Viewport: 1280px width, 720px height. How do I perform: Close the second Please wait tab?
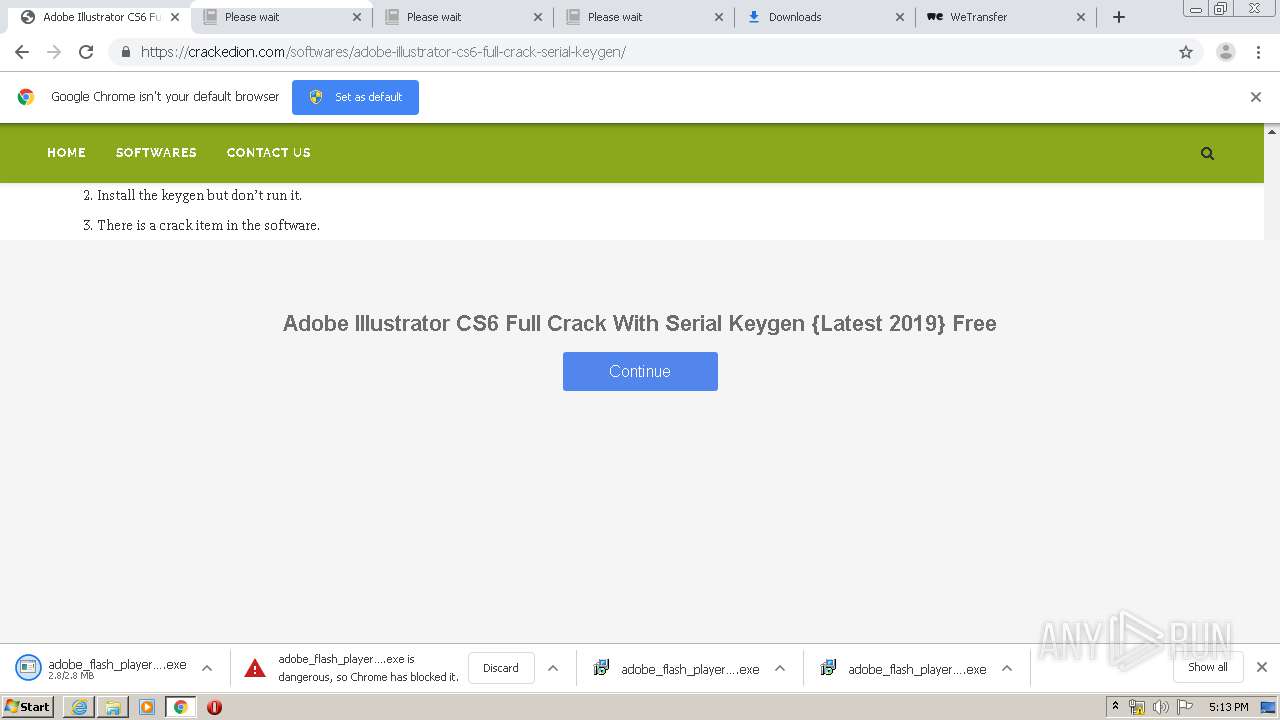pos(538,17)
